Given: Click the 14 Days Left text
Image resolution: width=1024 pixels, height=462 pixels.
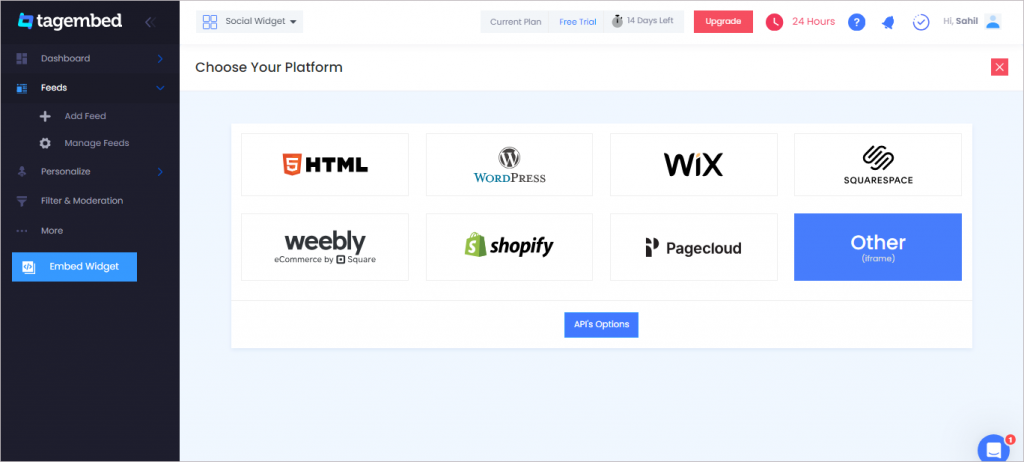Looking at the screenshot, I should pos(650,21).
